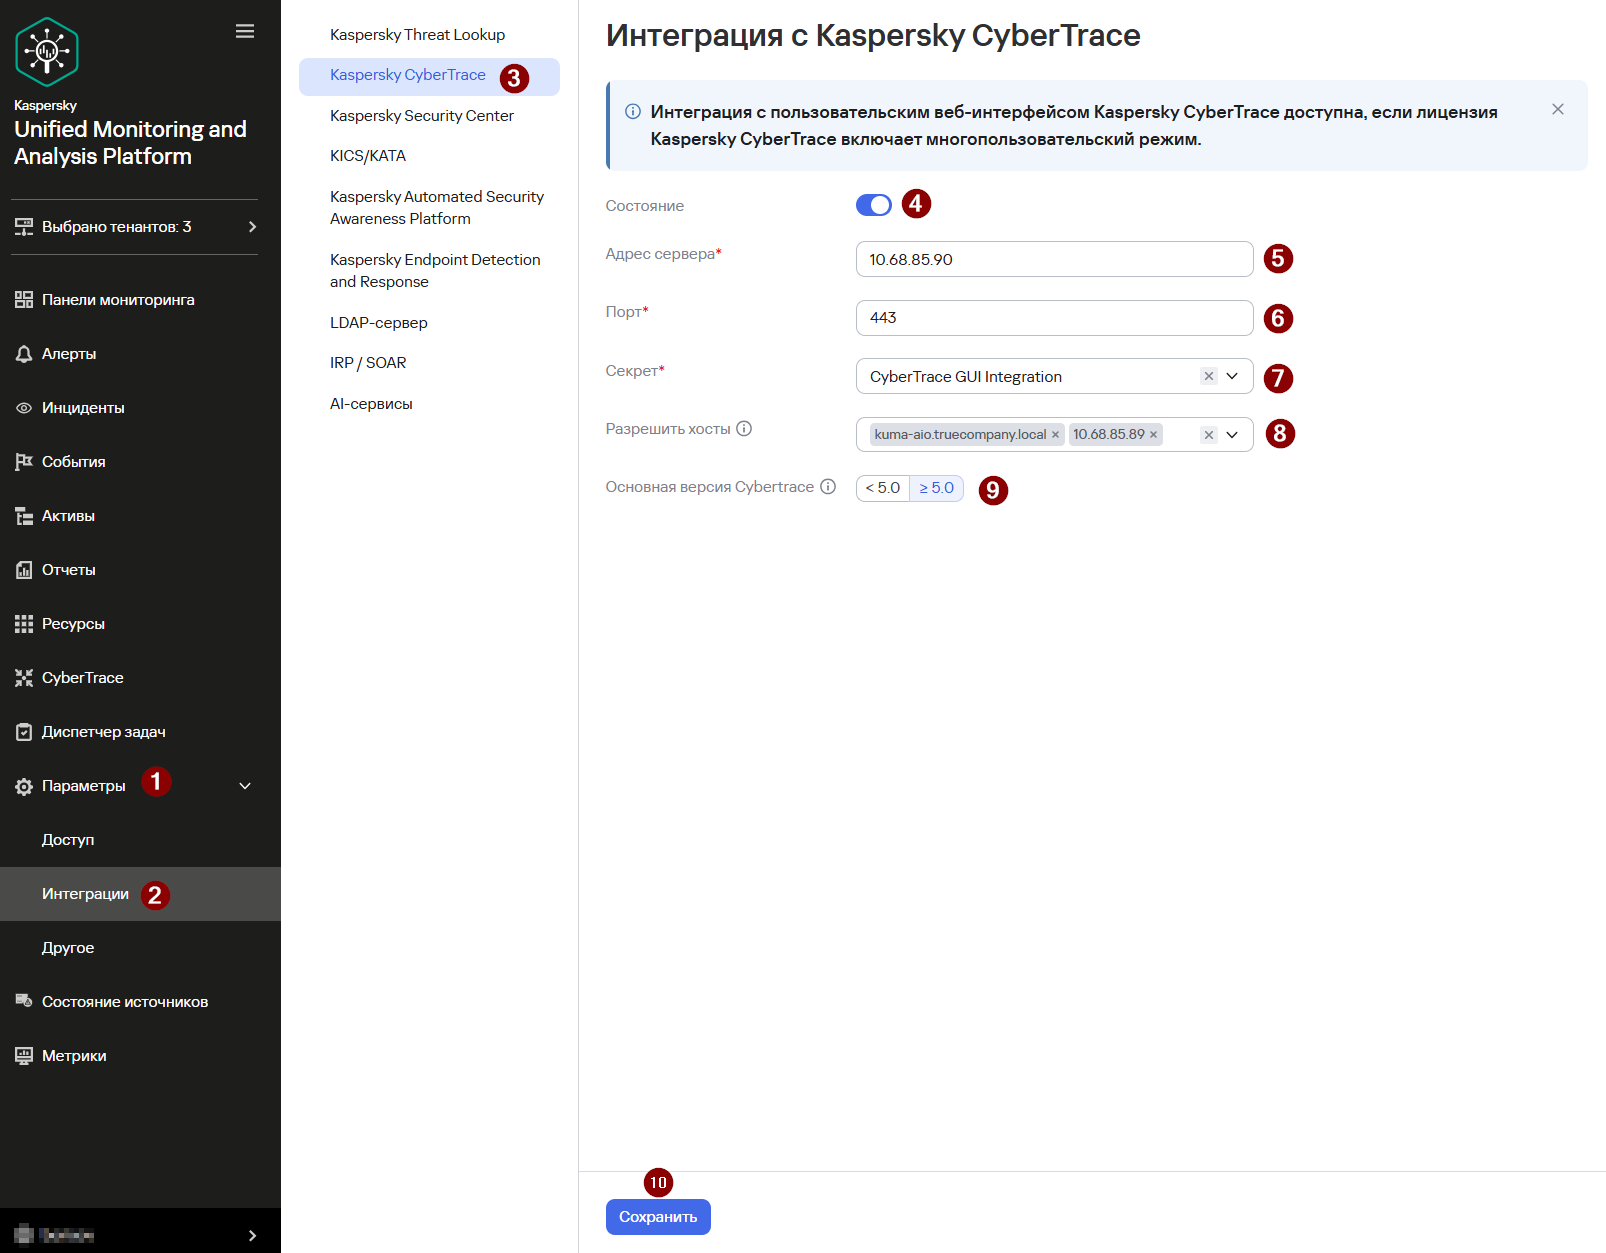Viewport: 1606px width, 1253px height.
Task: Click the Активы tree icon
Action: coord(24,516)
